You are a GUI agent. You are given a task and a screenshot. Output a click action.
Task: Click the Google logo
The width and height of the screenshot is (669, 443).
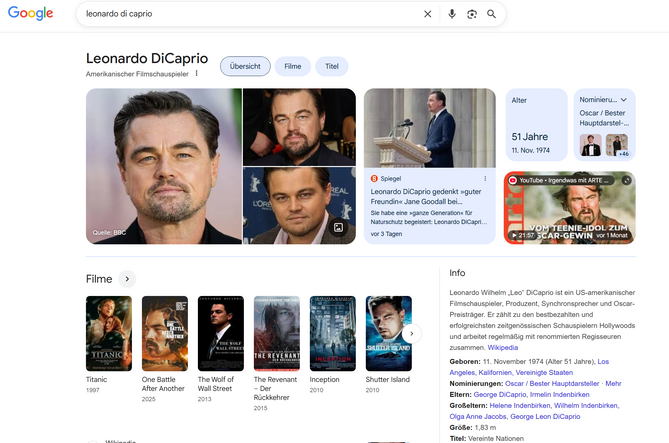pos(30,14)
